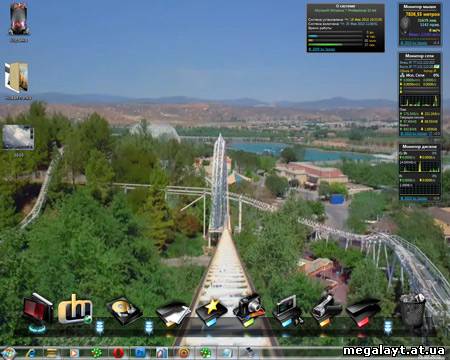This screenshot has height=360, width=450.
Task: Open the red round taskbar application
Action: (x=118, y=353)
